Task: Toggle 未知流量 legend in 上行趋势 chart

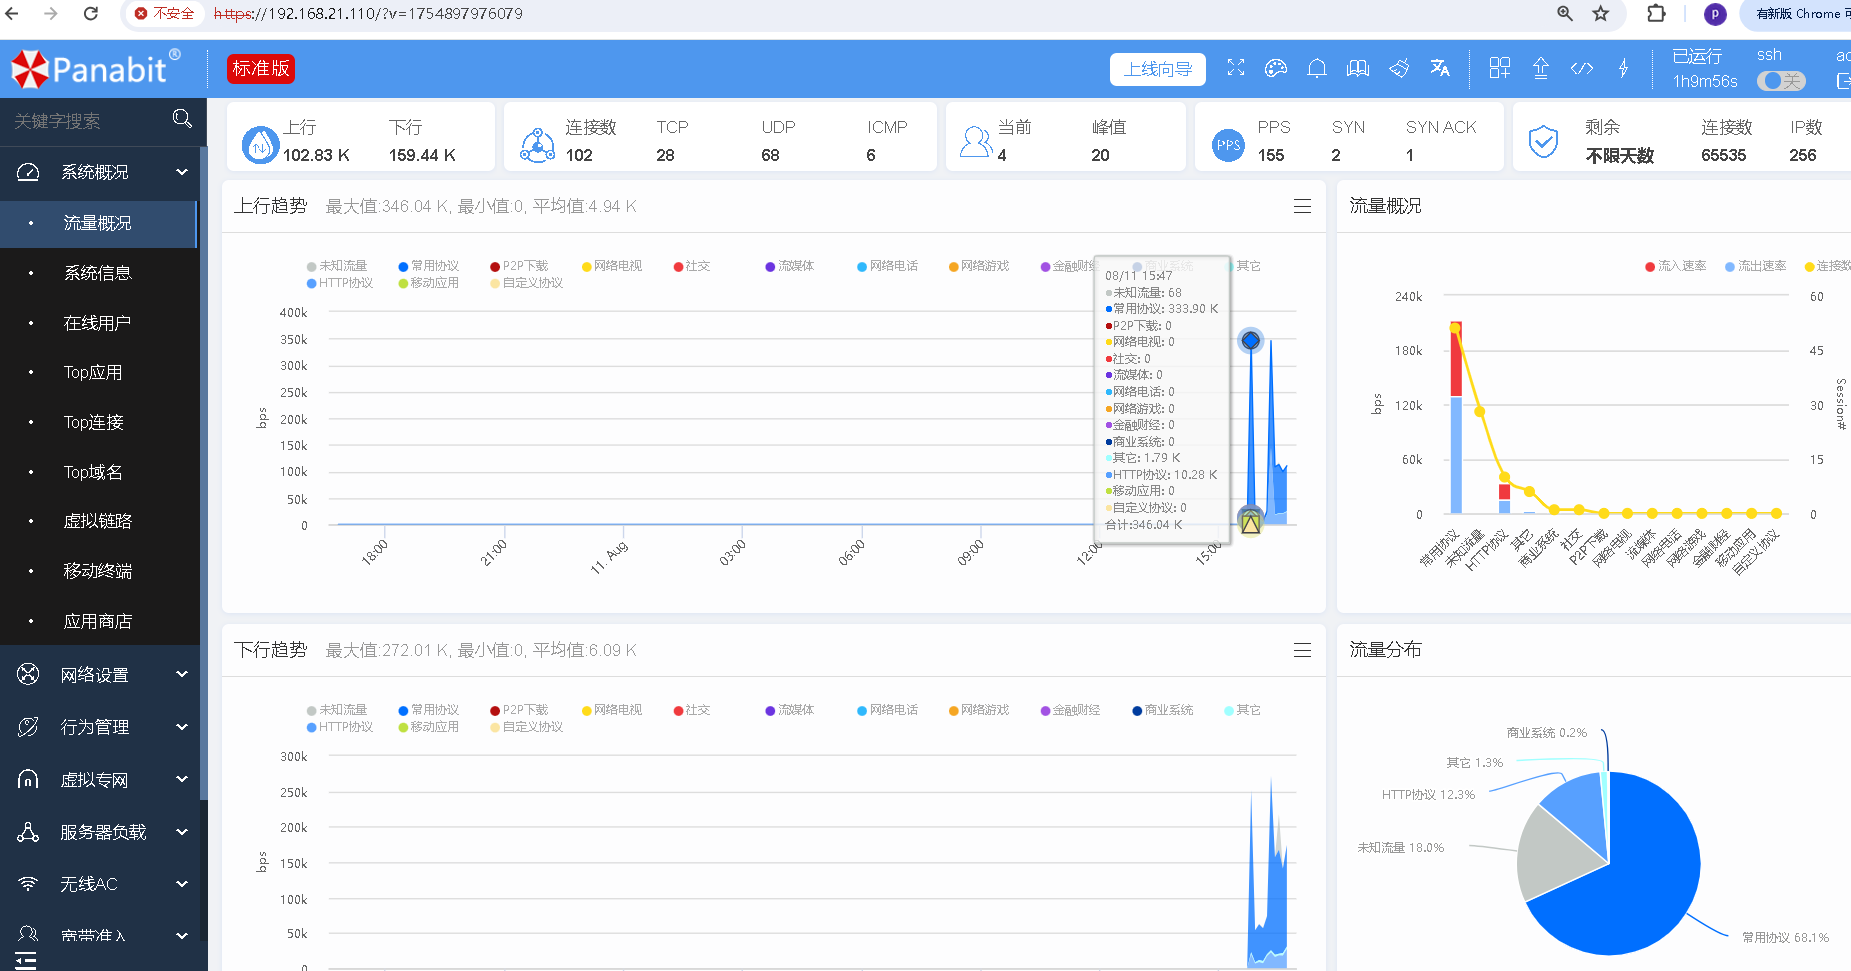Action: [x=337, y=266]
